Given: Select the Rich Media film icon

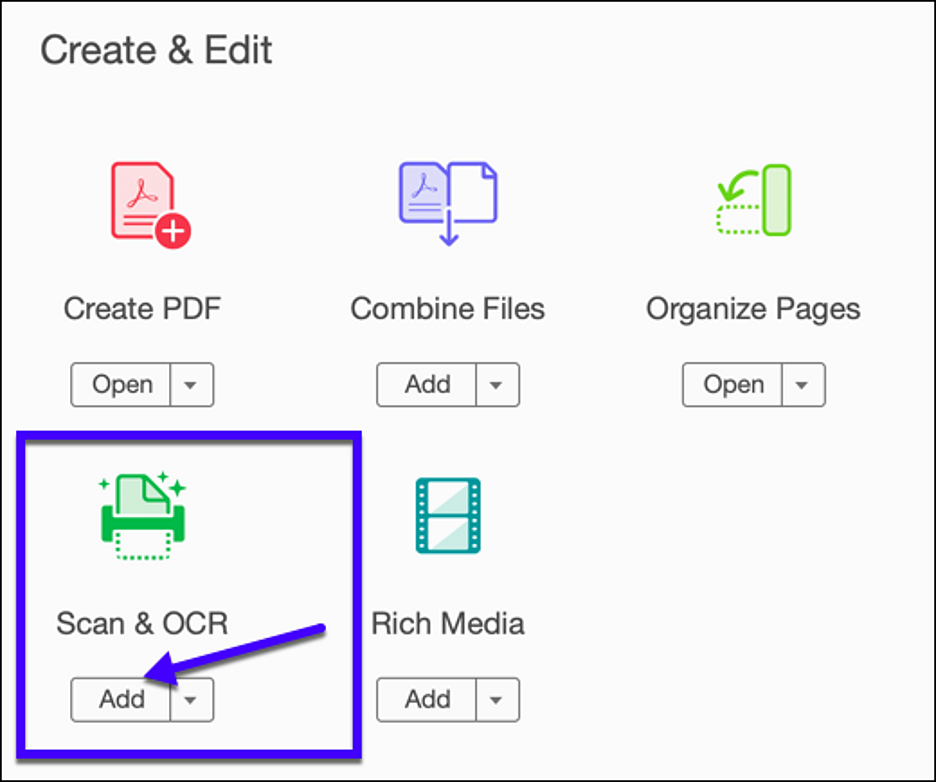Looking at the screenshot, I should (448, 515).
